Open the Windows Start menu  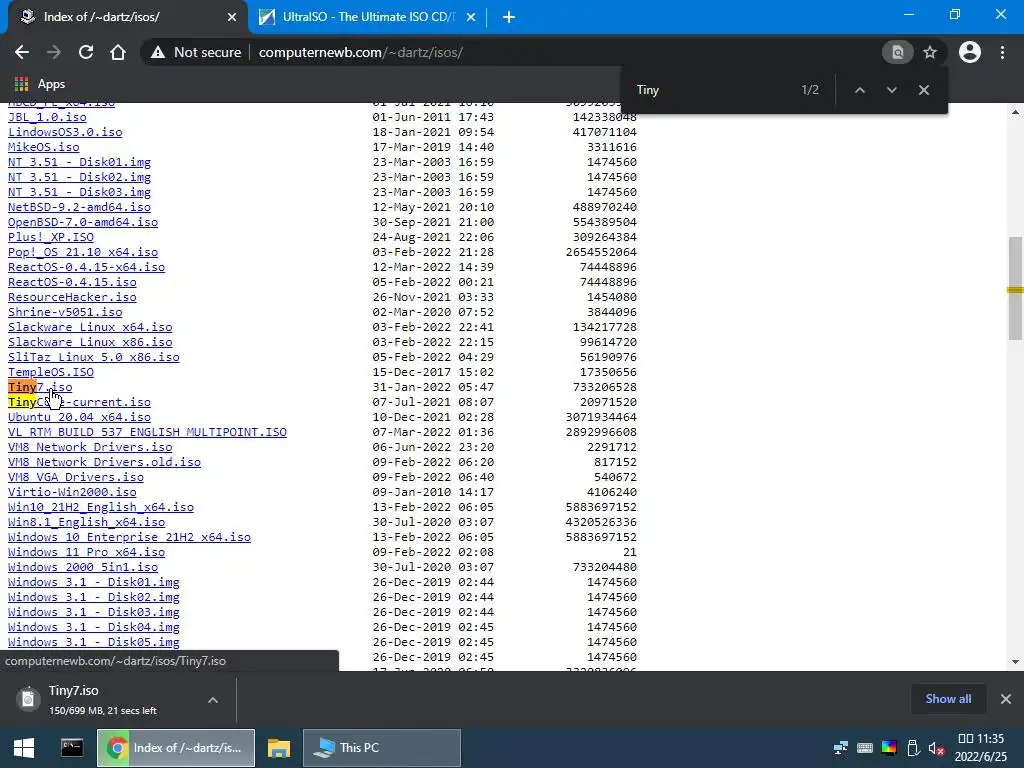24,748
